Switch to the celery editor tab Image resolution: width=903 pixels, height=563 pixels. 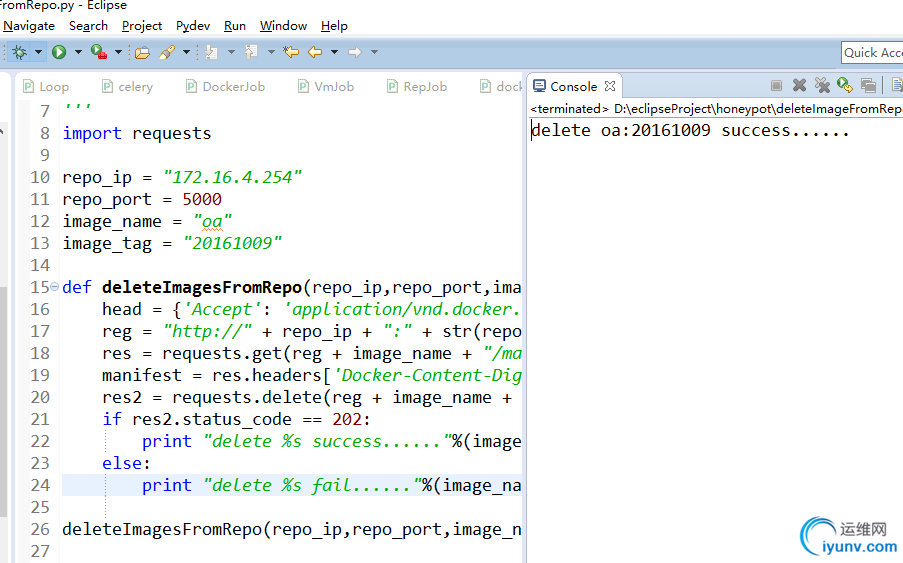[x=127, y=86]
